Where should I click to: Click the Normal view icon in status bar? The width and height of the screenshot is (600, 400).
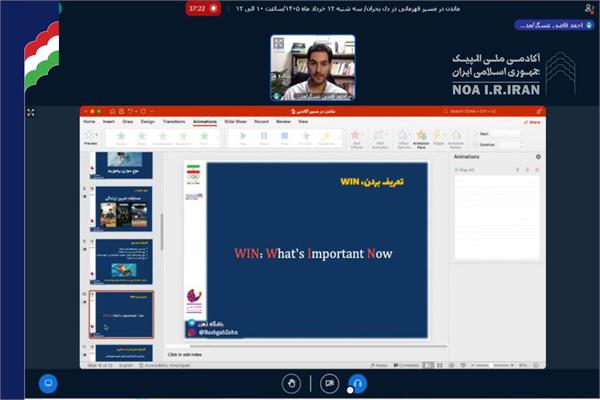point(428,365)
